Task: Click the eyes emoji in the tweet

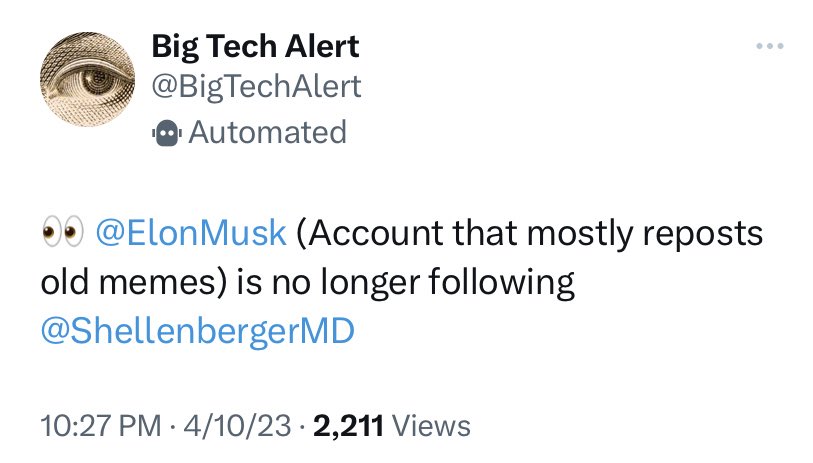Action: click(61, 234)
